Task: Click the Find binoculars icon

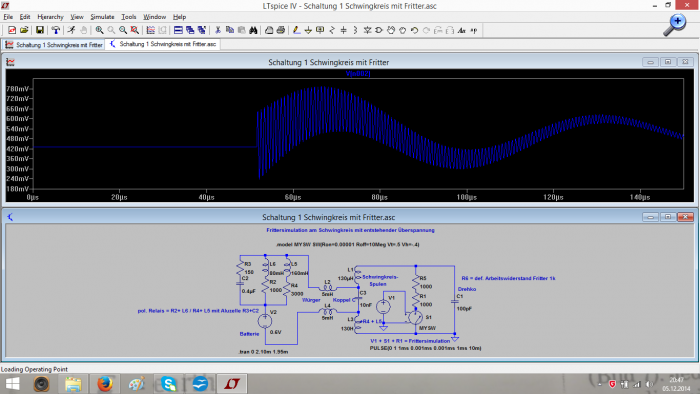Action: (253, 30)
